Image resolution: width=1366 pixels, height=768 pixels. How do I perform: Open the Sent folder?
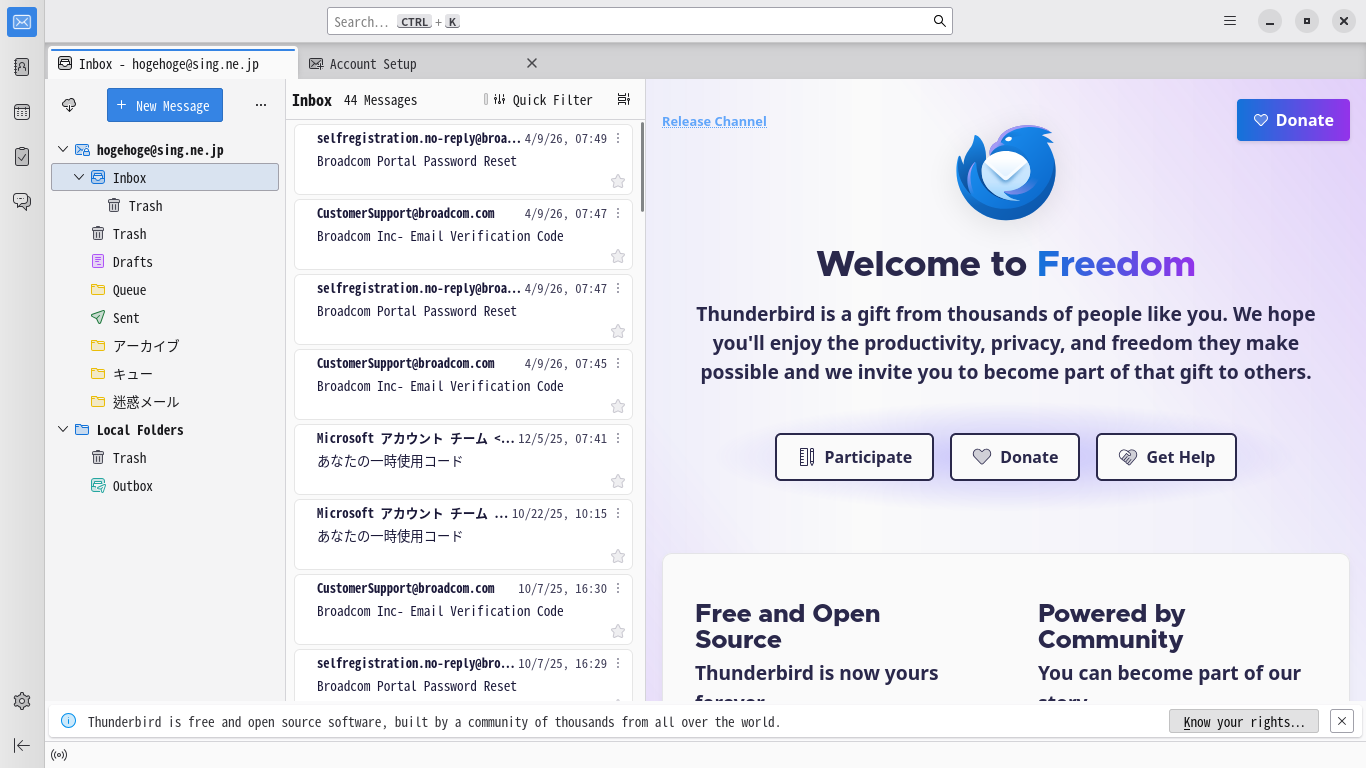point(165,317)
